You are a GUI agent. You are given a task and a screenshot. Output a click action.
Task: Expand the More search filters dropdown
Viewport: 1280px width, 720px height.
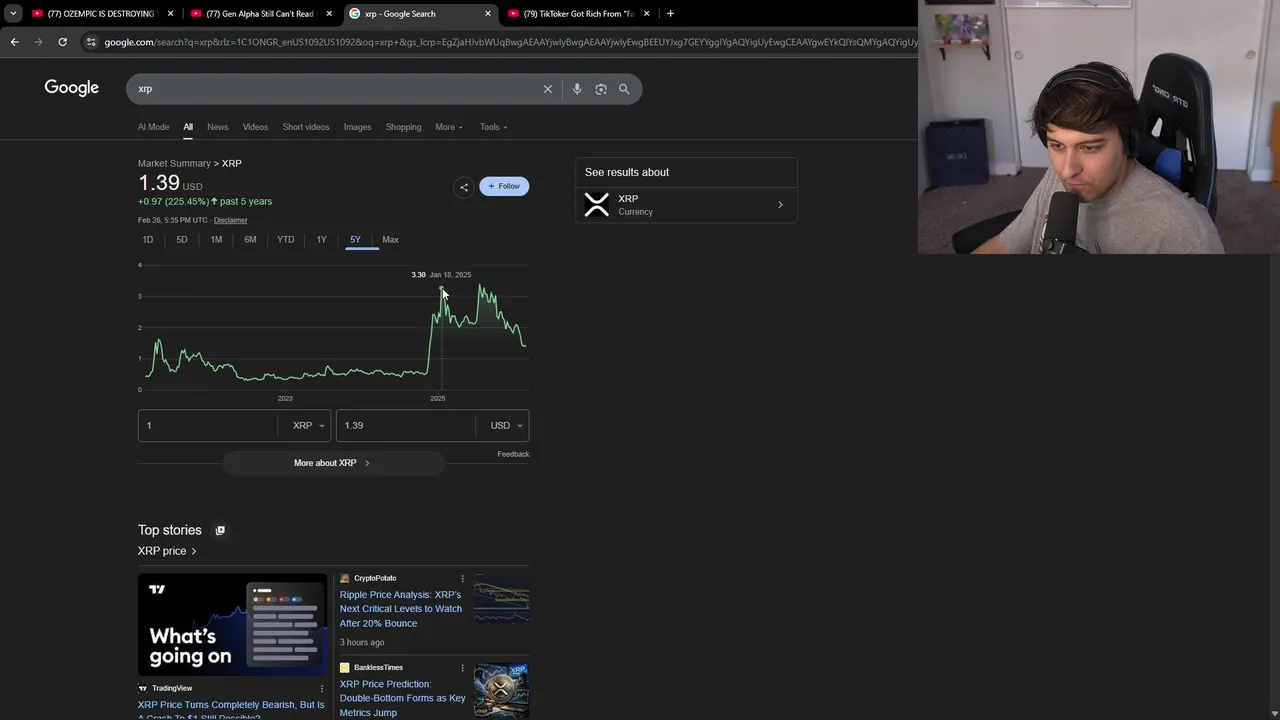pos(449,127)
